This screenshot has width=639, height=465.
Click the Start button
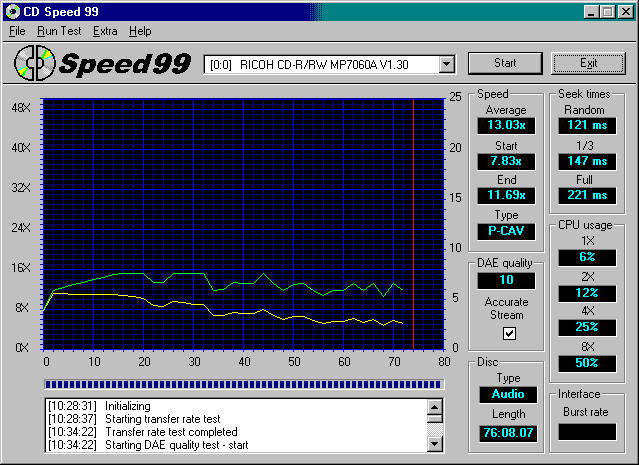tap(505, 63)
